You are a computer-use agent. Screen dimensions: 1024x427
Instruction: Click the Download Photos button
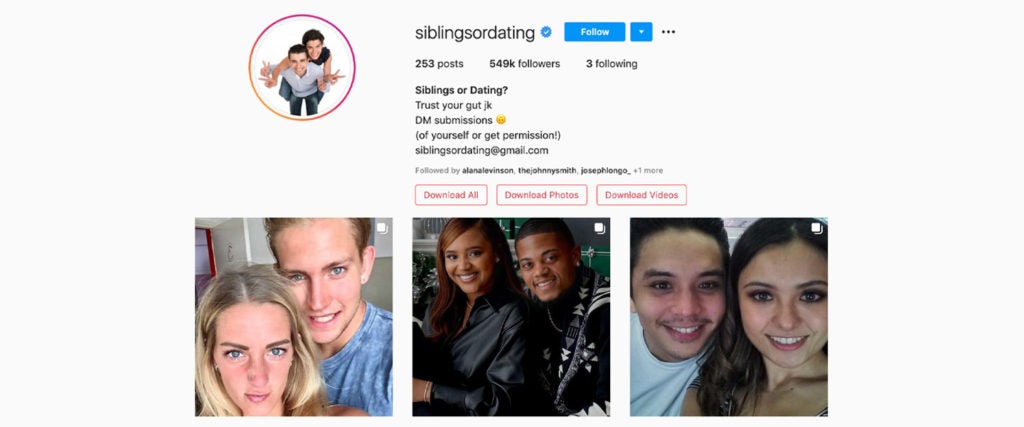click(x=542, y=195)
